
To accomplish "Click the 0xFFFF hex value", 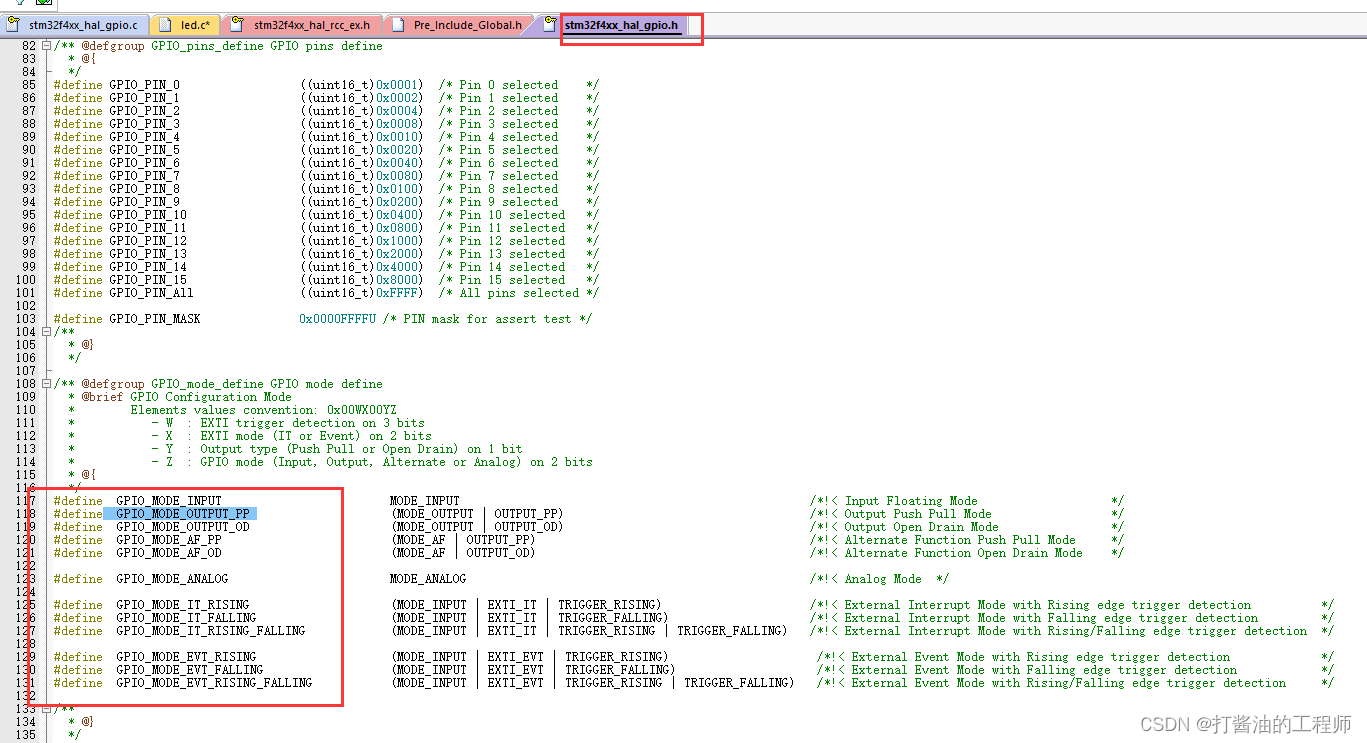I will 396,293.
